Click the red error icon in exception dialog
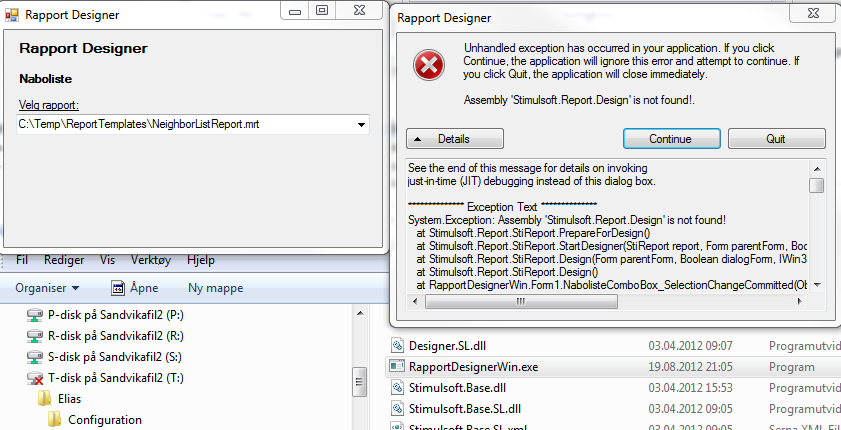Image resolution: width=841 pixels, height=430 pixels. click(429, 65)
